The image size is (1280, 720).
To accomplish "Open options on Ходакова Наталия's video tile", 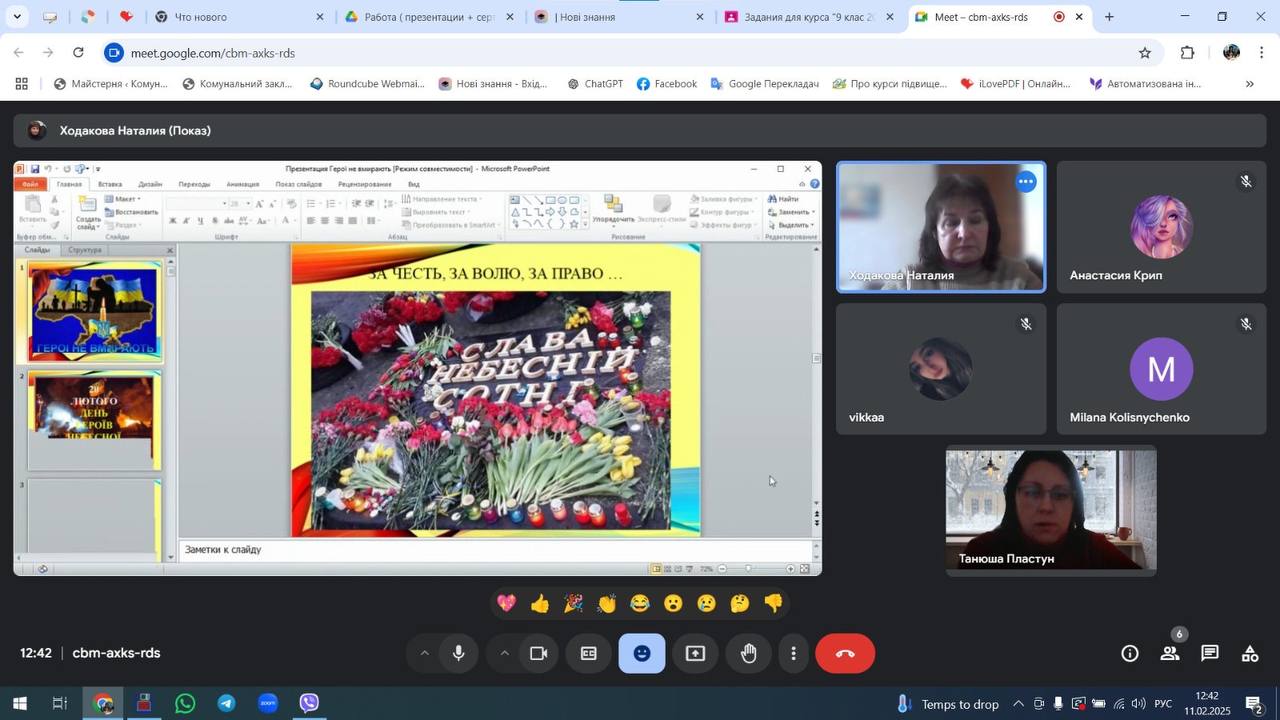I will (1025, 181).
